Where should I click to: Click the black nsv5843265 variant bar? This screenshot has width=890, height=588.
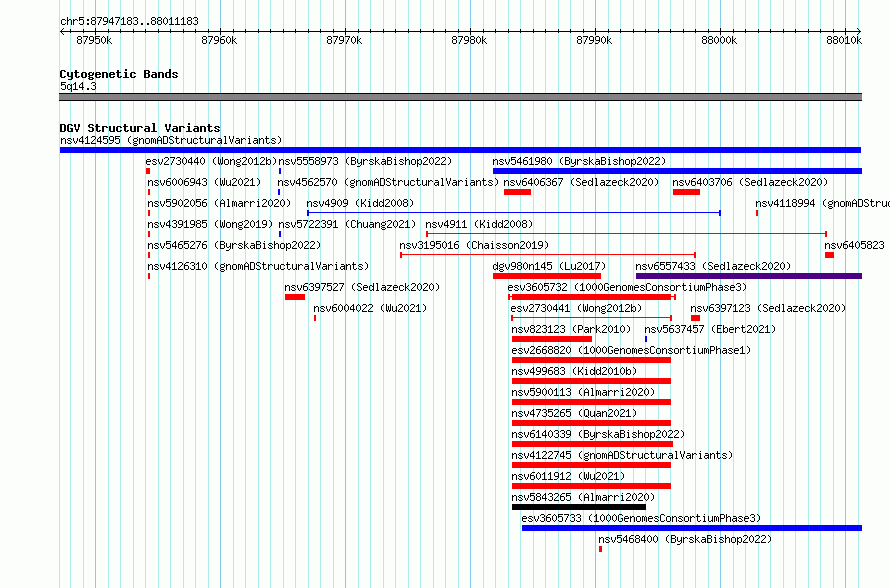tap(579, 507)
